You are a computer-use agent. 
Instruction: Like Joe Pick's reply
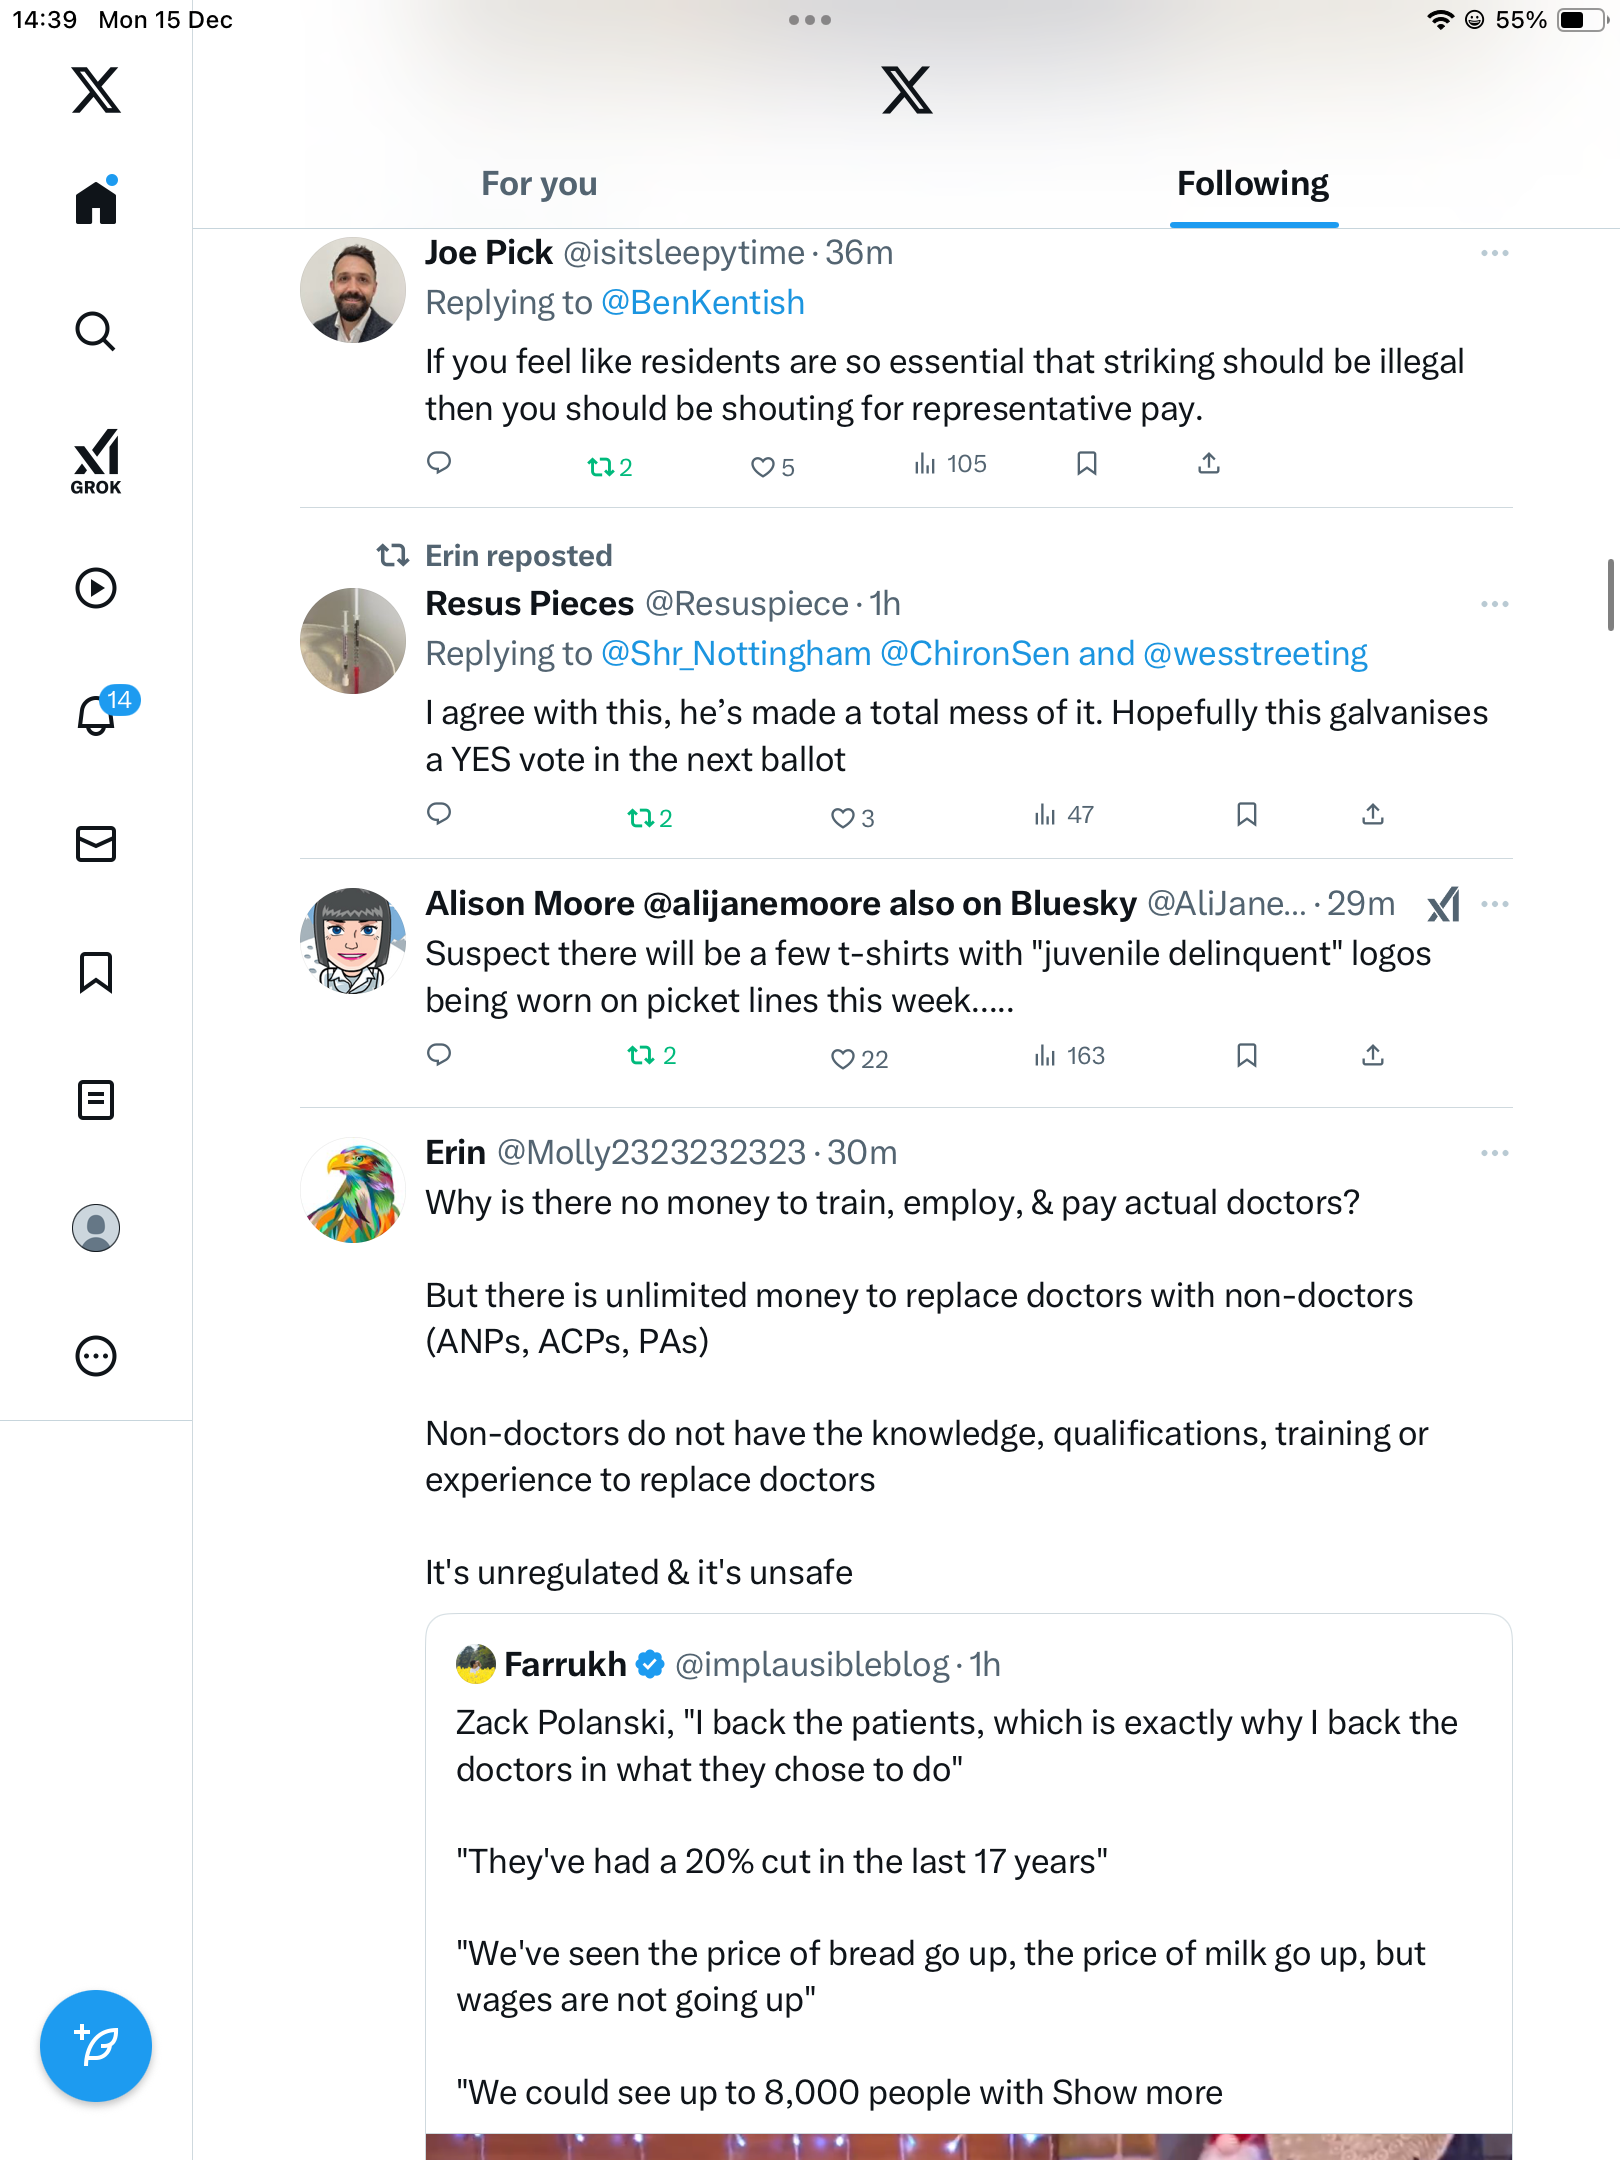pos(763,467)
